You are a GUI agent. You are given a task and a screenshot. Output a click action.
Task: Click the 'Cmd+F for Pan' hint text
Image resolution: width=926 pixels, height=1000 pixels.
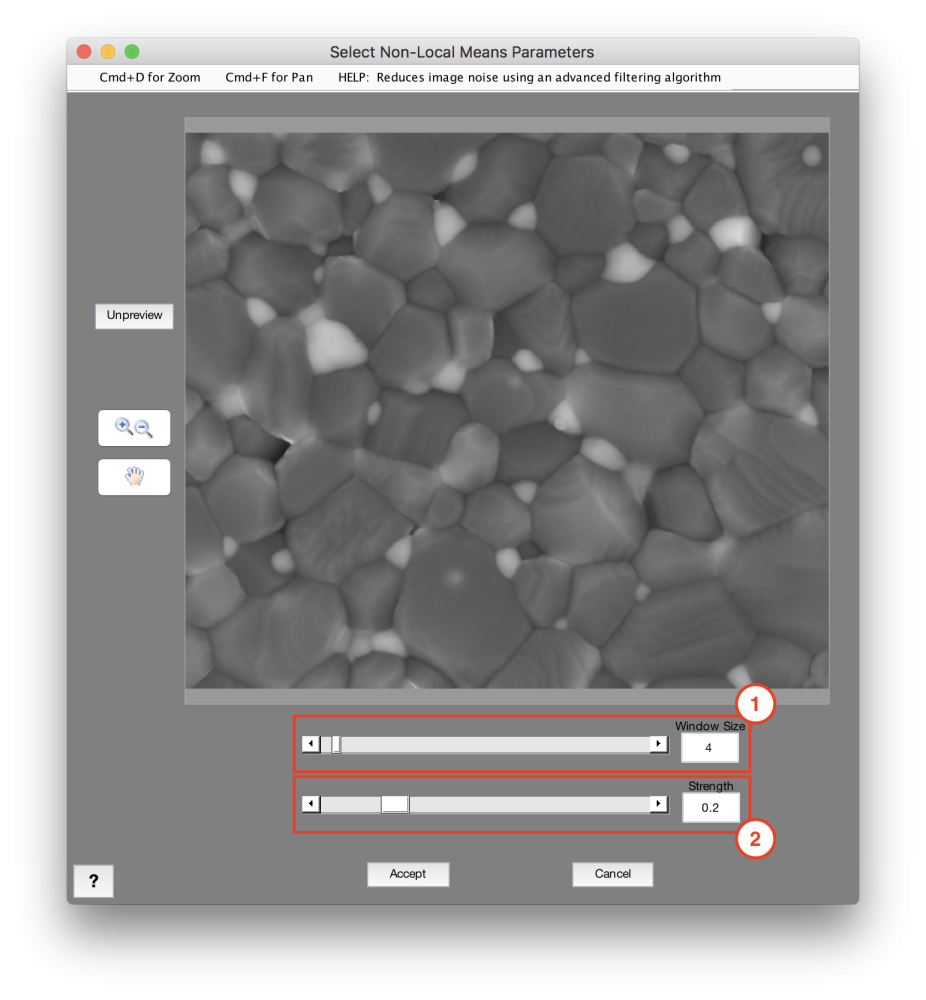coord(269,77)
